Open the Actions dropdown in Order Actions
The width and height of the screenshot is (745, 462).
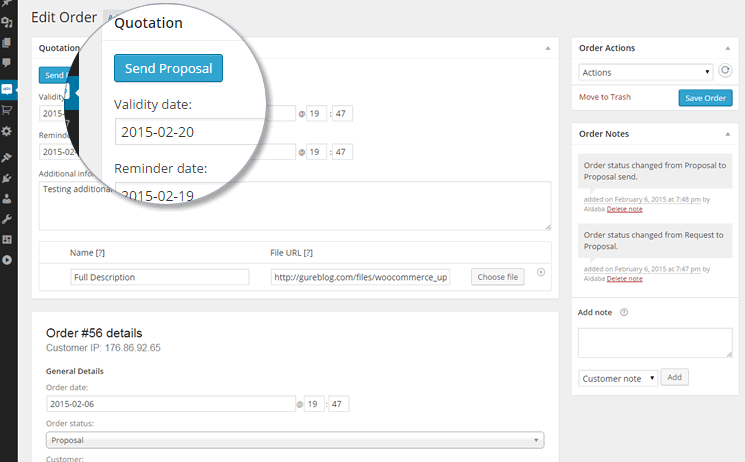[645, 72]
